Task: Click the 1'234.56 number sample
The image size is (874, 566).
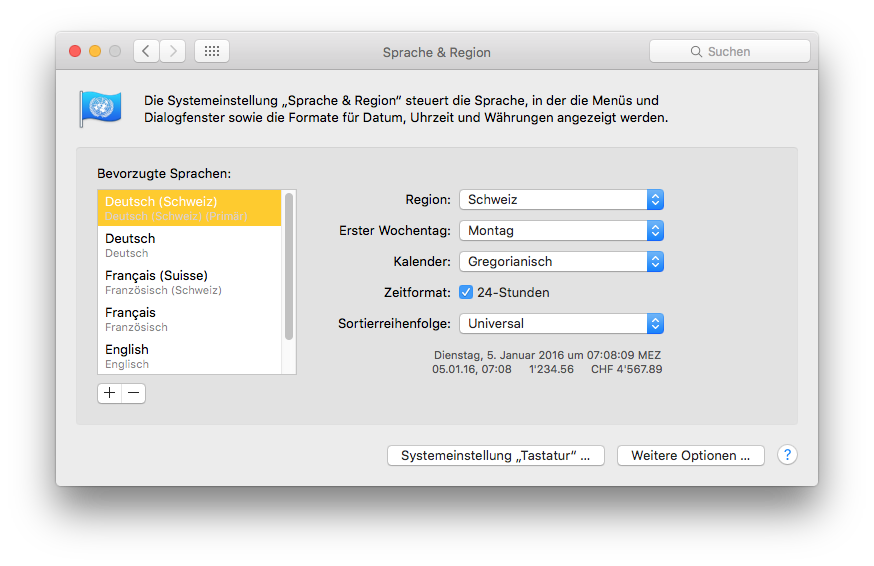Action: pos(551,369)
